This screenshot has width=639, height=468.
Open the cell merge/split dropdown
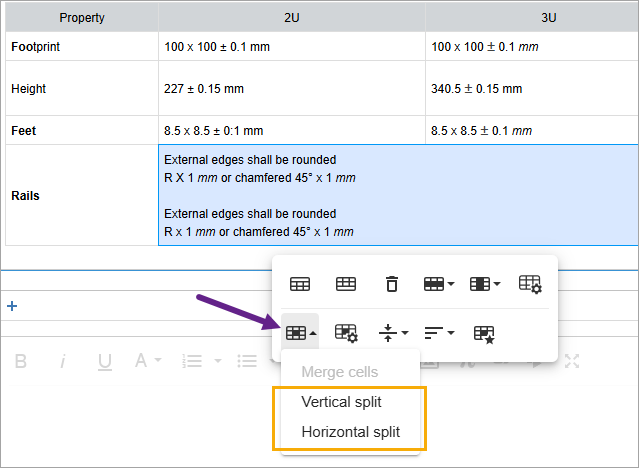click(x=300, y=332)
